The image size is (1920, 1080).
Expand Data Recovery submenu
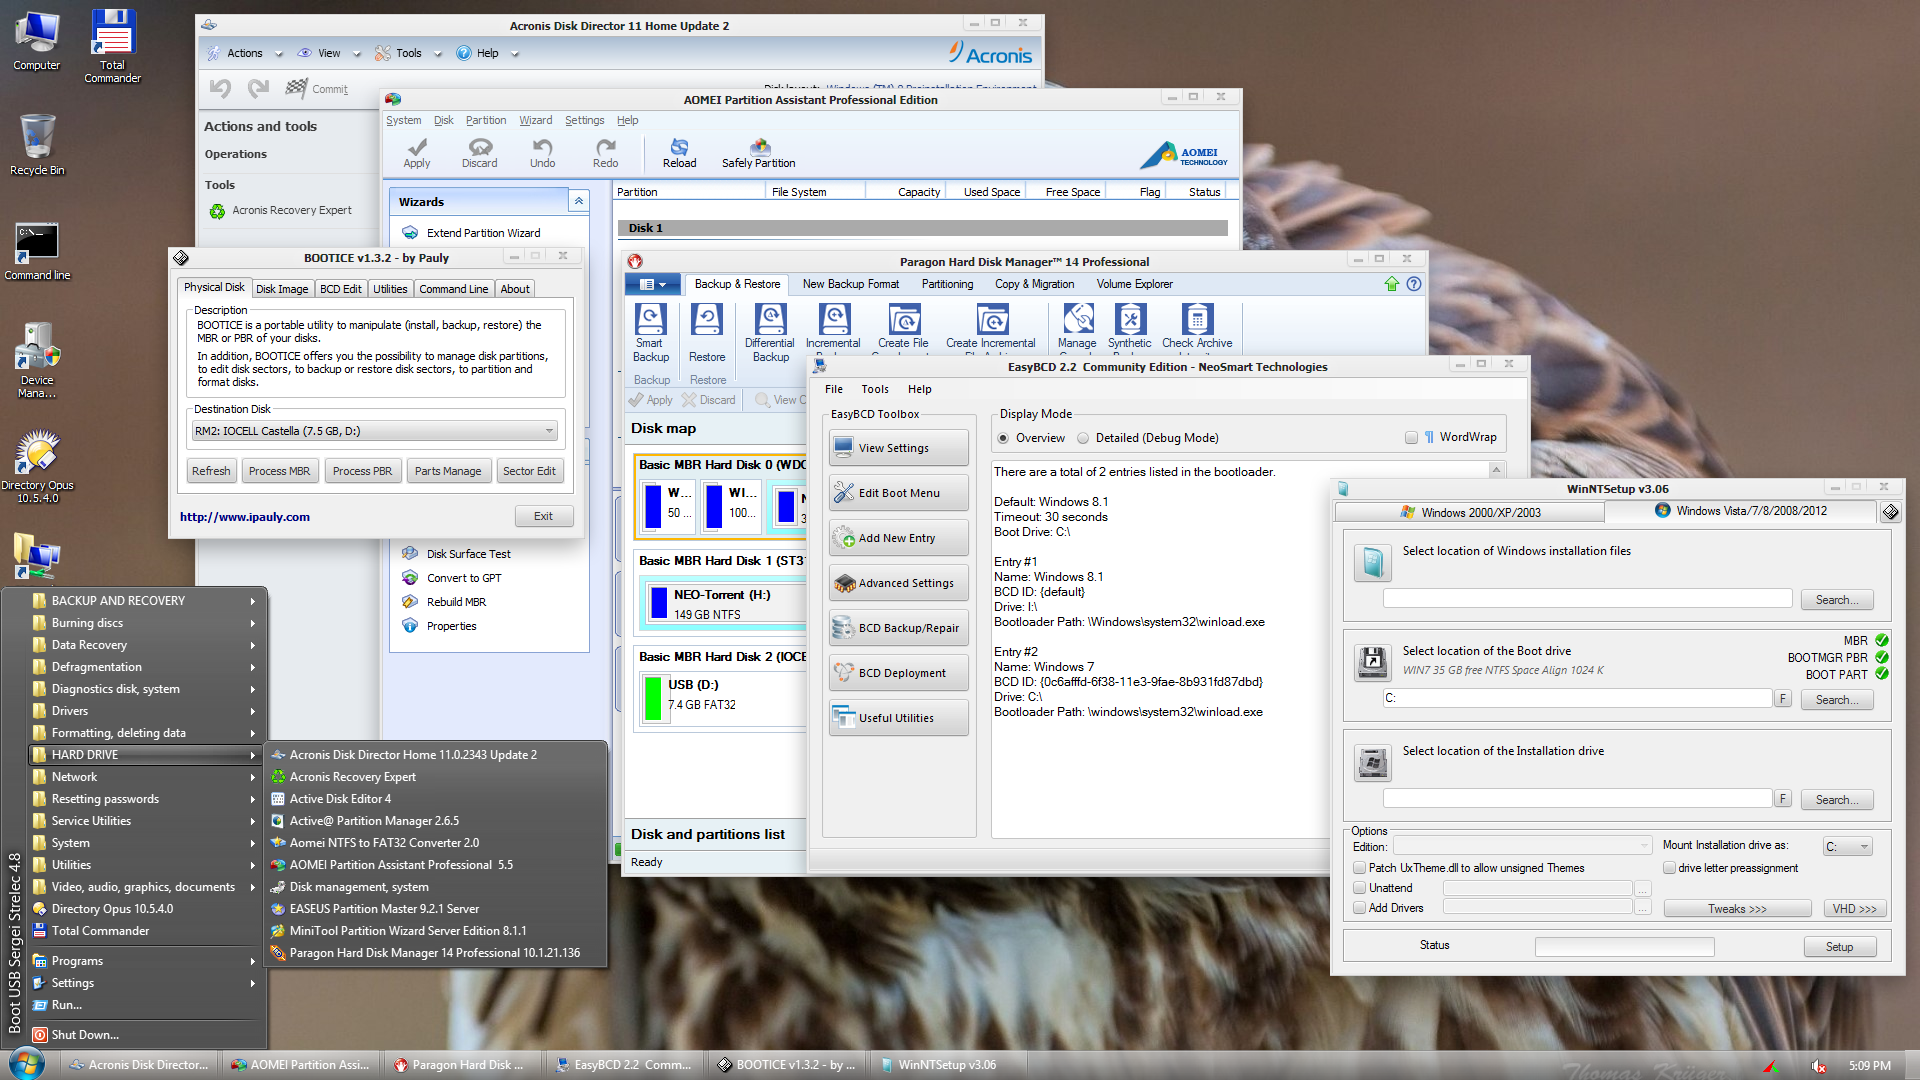click(x=145, y=645)
